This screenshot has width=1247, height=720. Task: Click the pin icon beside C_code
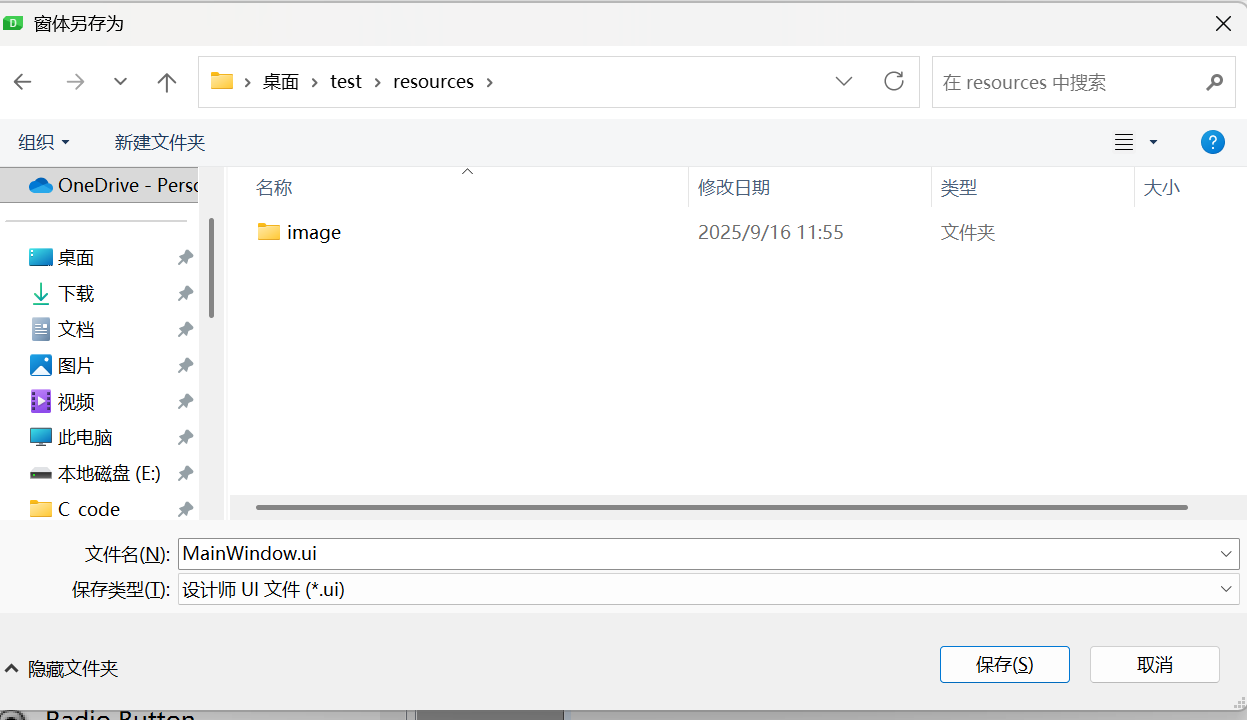tap(185, 510)
